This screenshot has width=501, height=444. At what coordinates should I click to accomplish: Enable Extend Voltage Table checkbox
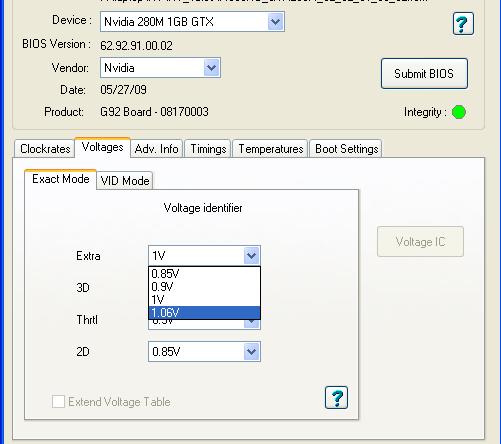(x=58, y=402)
